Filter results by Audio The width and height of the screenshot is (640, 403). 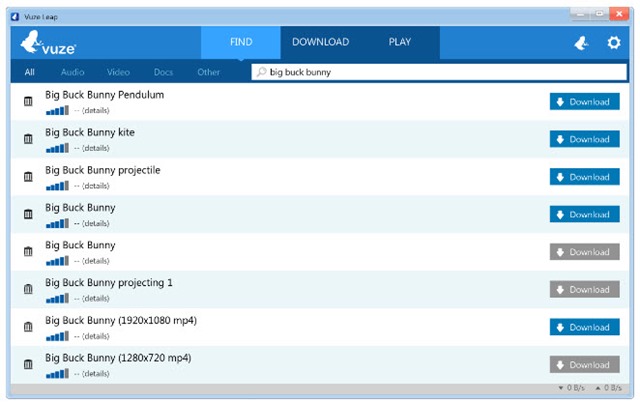point(72,72)
